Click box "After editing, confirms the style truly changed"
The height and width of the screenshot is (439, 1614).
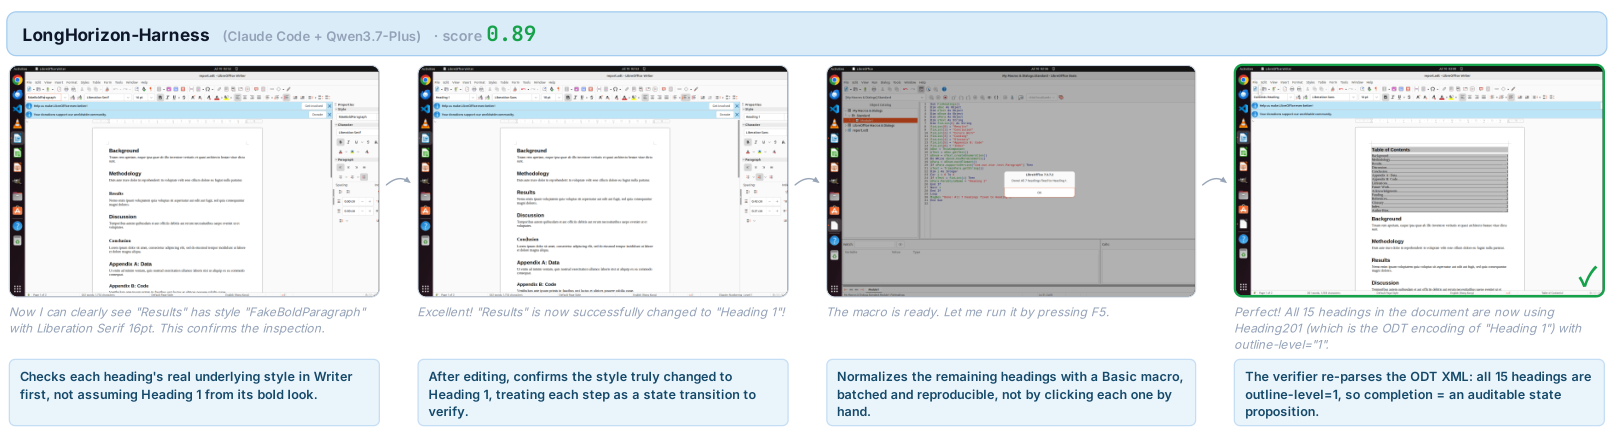[603, 393]
